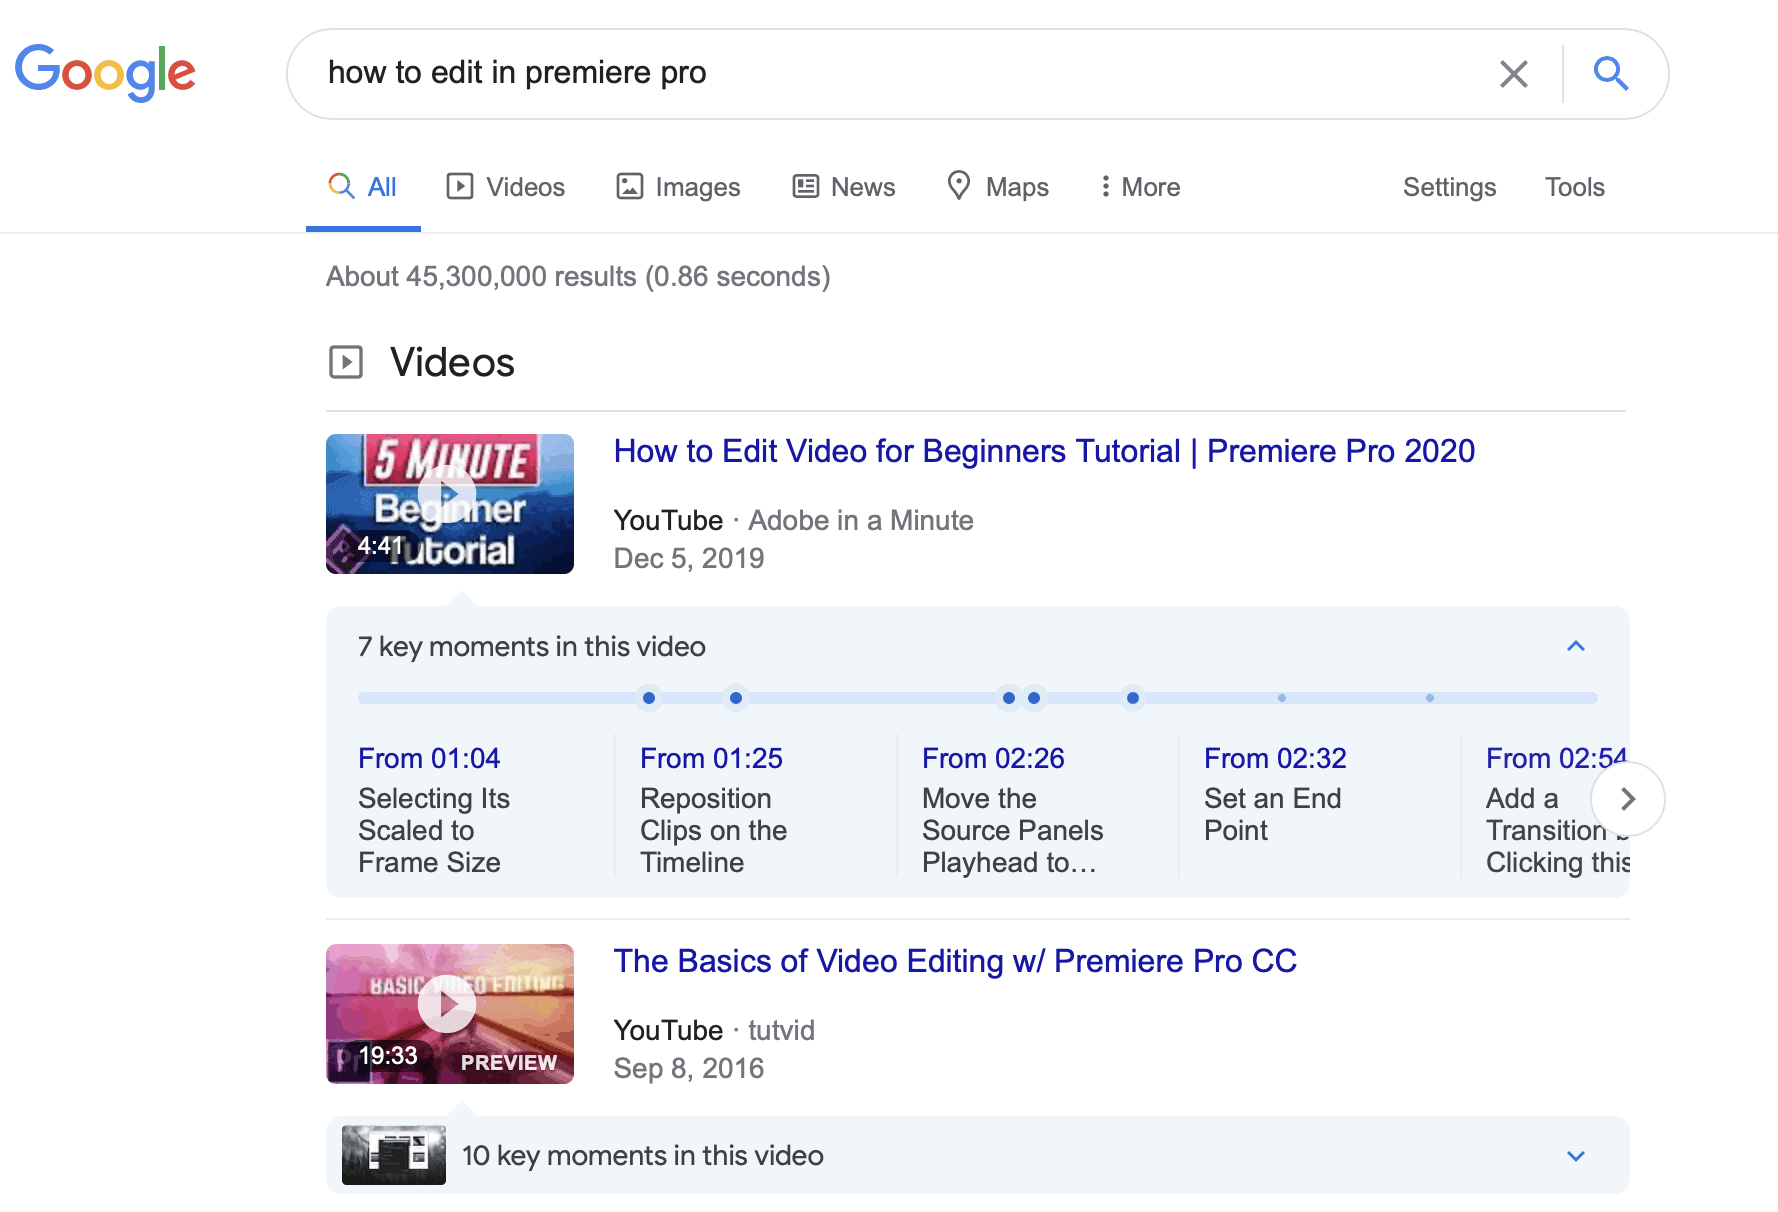Switch to the Videos tab
Screen dimensions: 1778x1212
coord(506,187)
